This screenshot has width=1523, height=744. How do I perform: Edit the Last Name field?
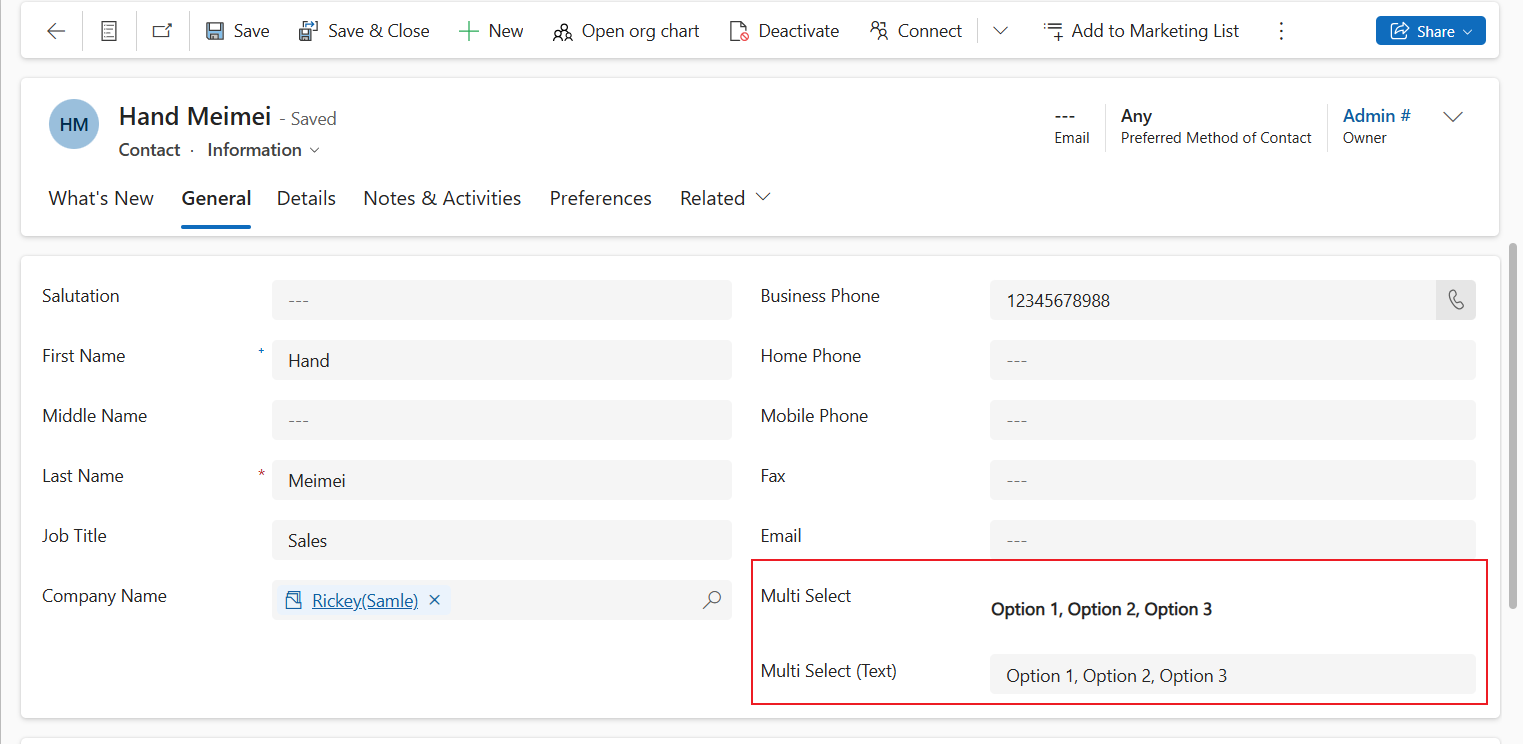[x=501, y=480]
